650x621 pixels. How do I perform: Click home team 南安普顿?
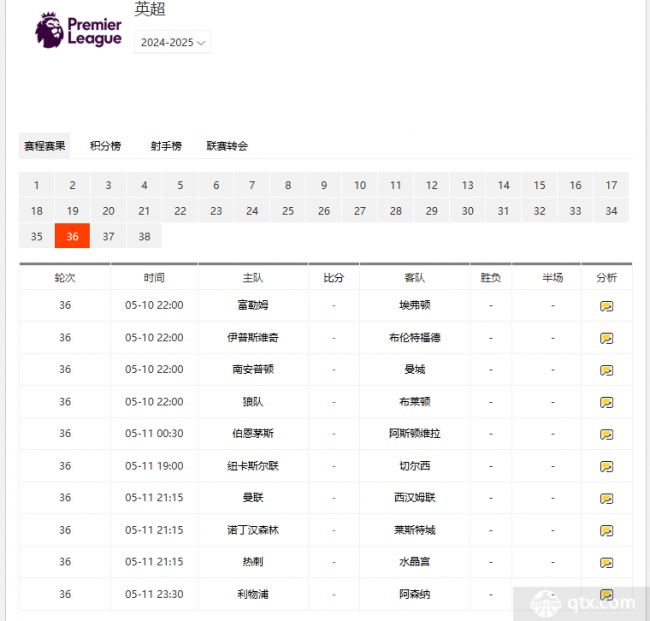253,369
